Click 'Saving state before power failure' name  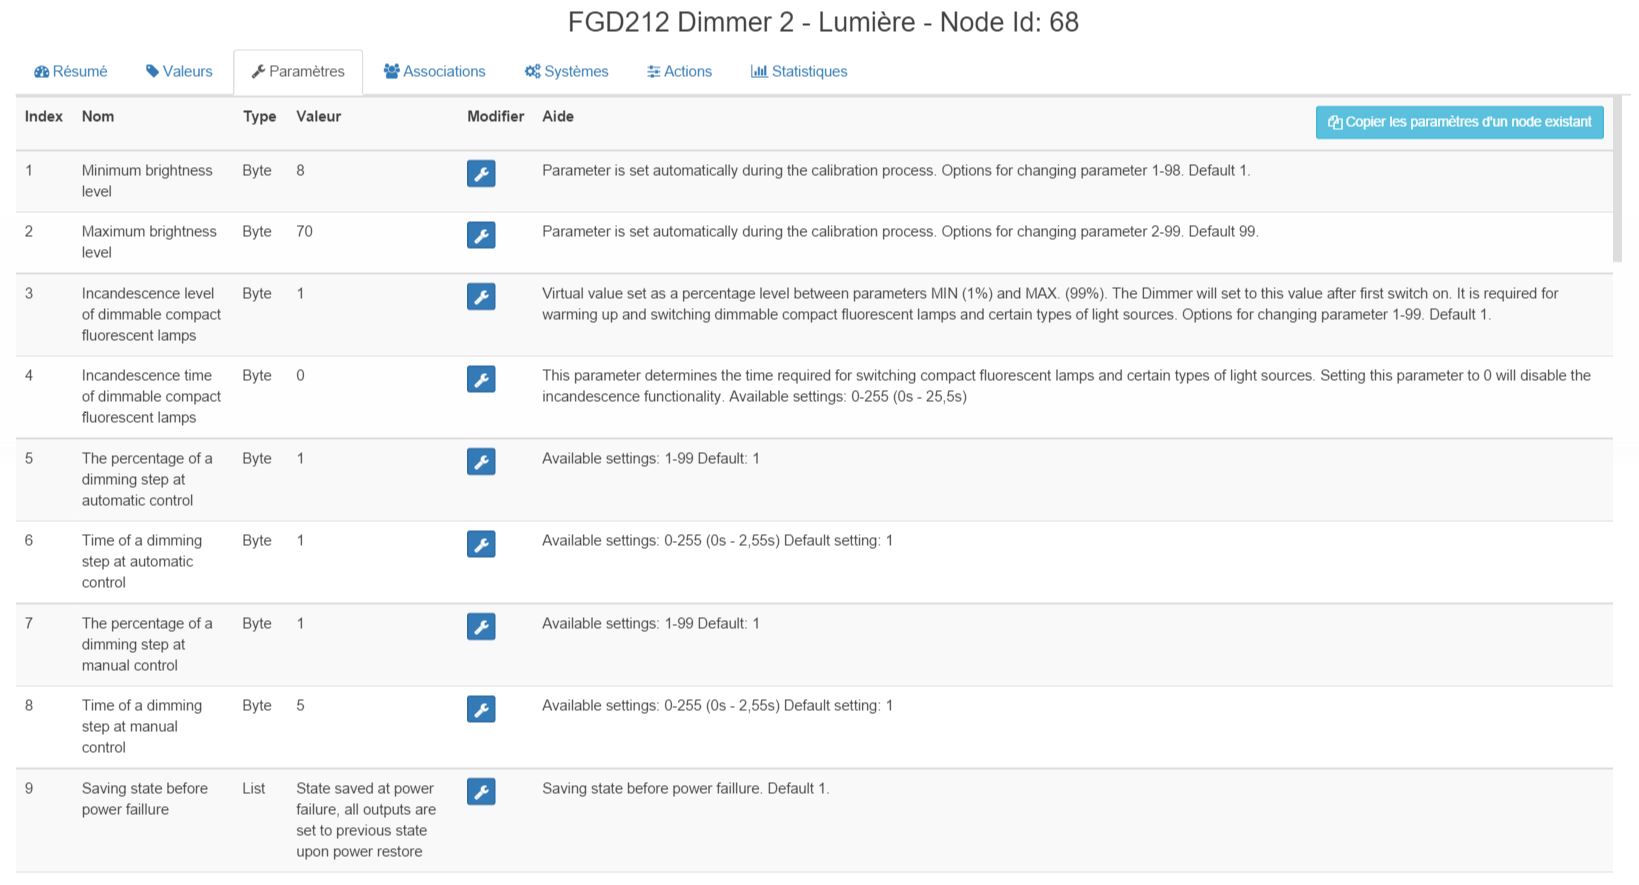[x=145, y=799]
